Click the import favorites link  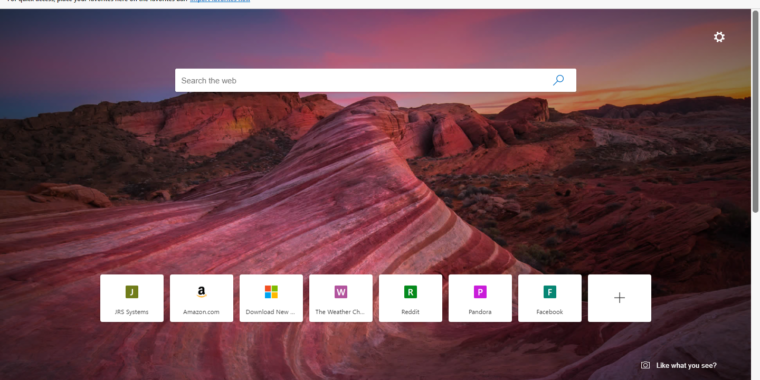click(x=220, y=1)
